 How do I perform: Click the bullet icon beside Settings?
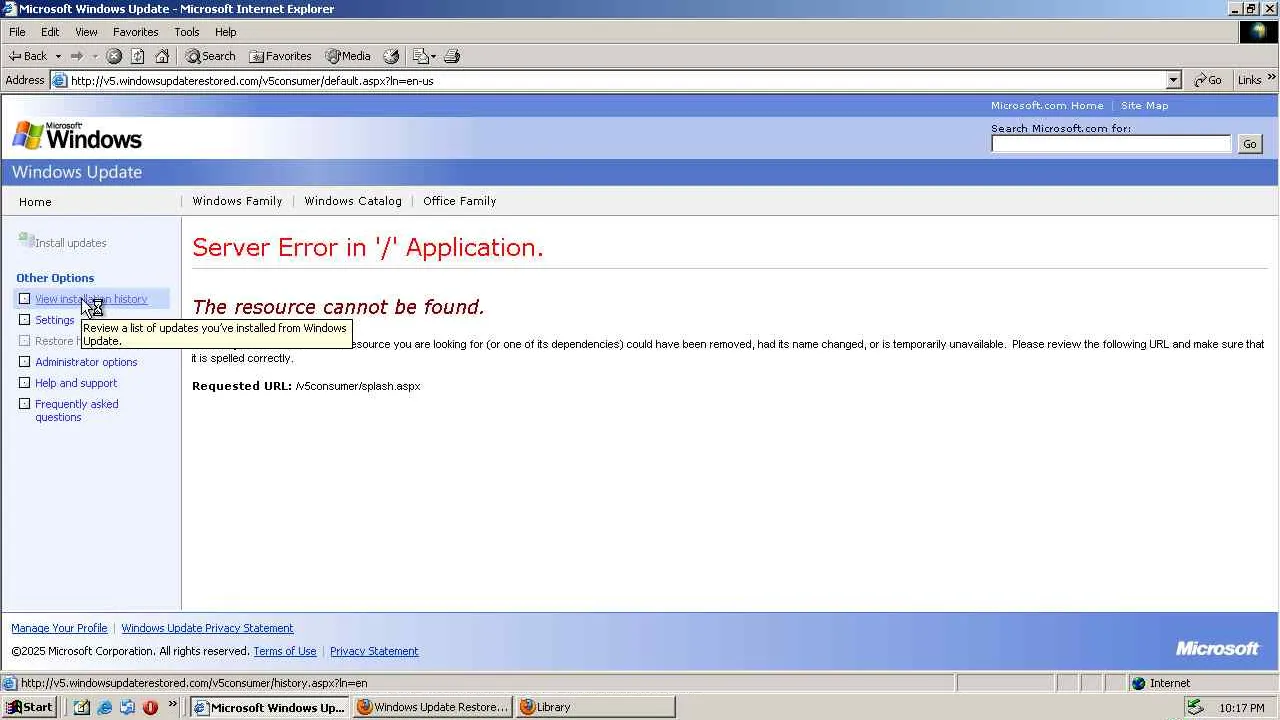pos(25,320)
